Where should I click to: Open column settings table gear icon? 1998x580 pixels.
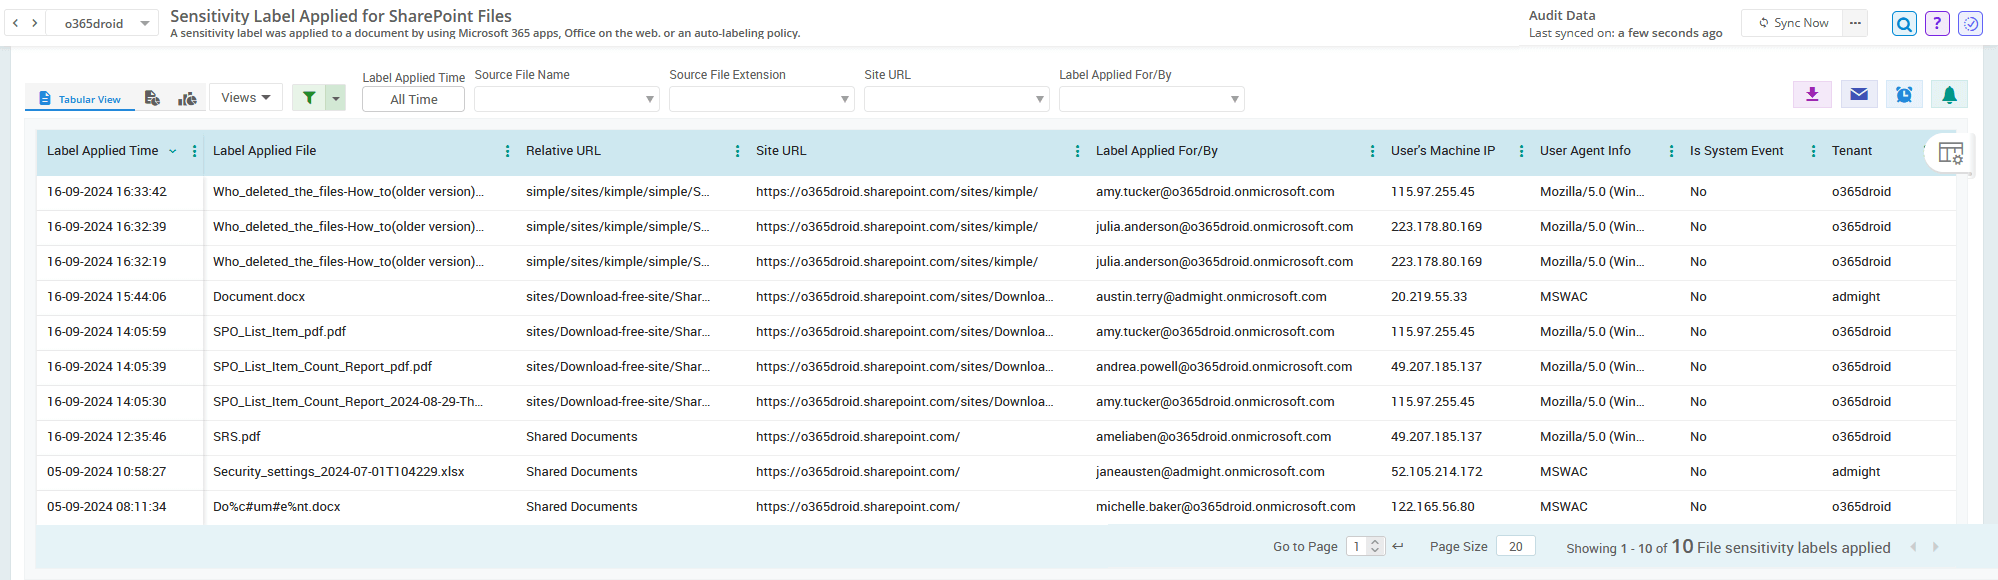(x=1950, y=153)
